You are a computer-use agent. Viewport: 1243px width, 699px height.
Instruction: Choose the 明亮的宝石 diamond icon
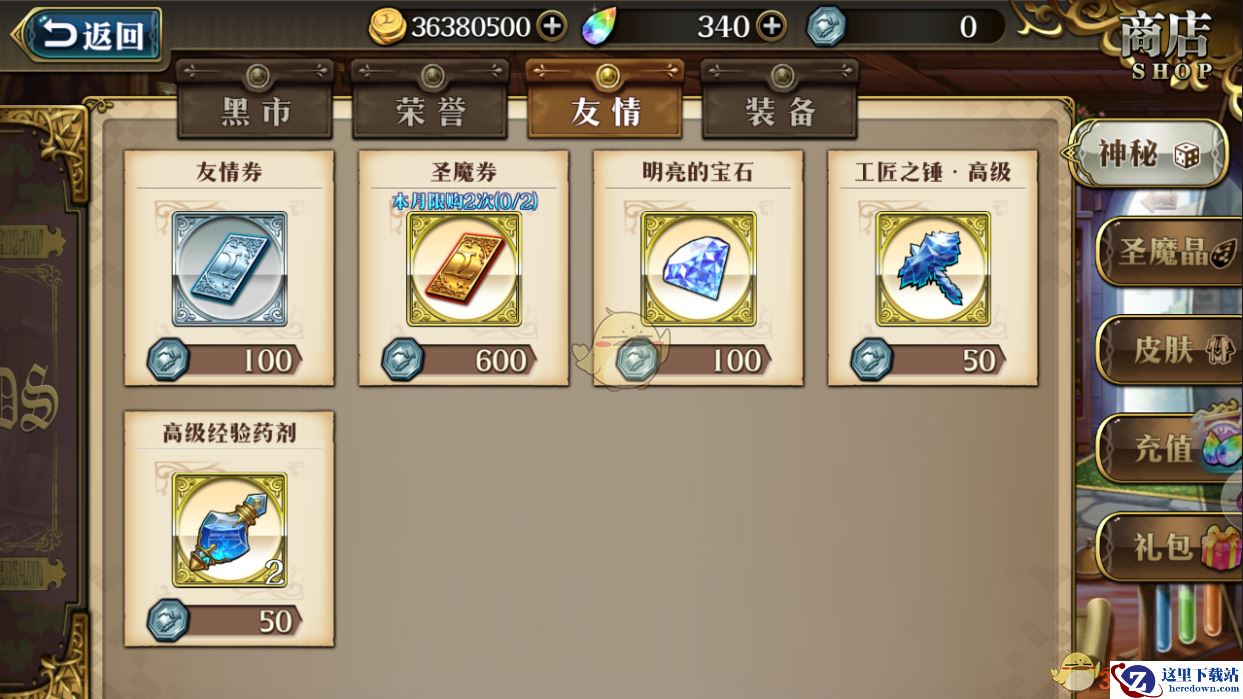698,269
